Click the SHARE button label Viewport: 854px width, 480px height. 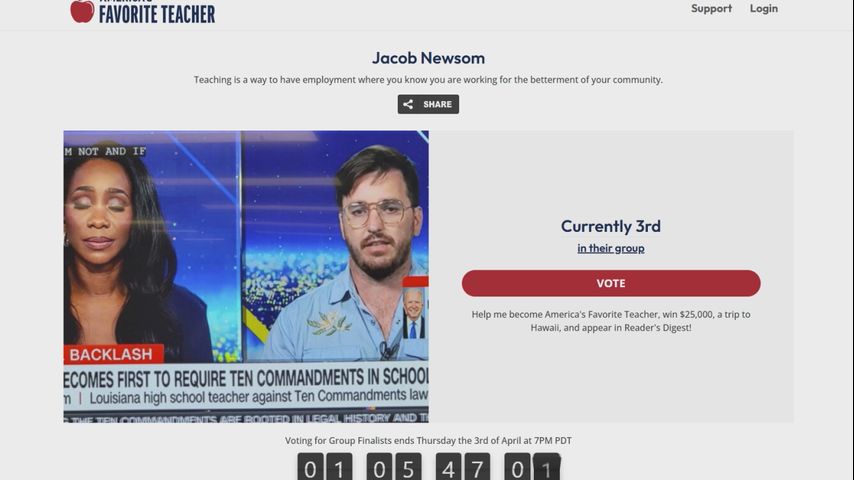click(x=437, y=104)
